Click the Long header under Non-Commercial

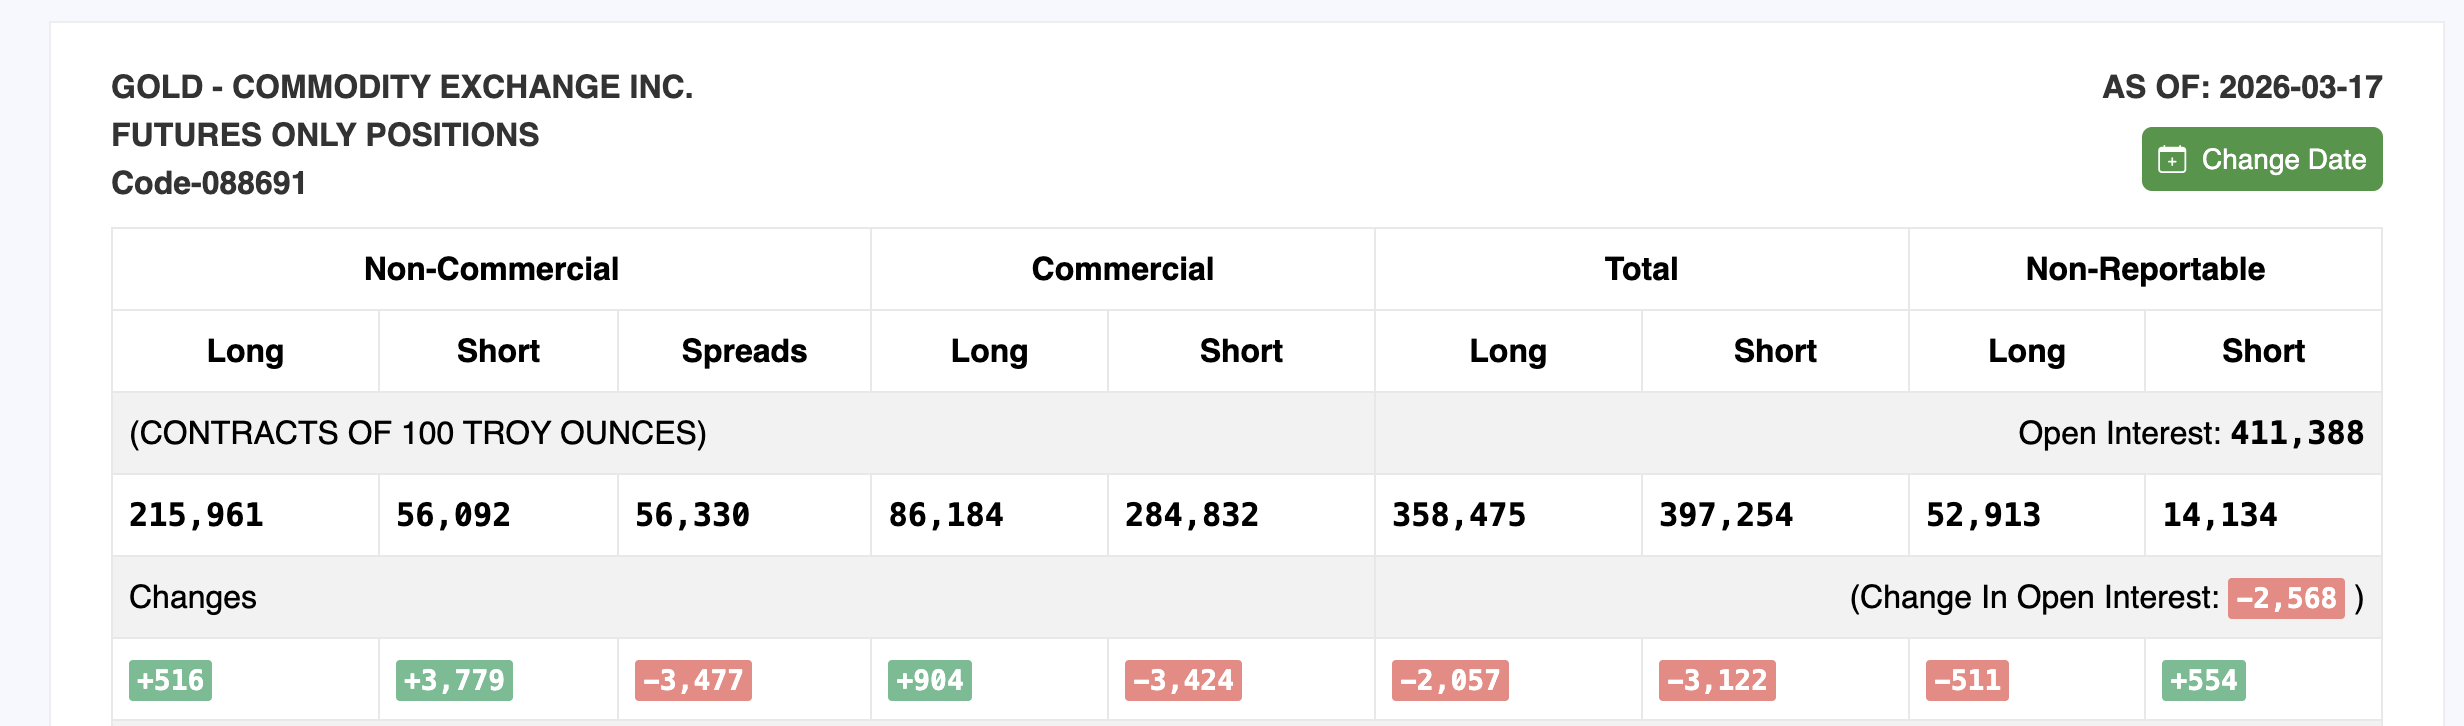click(x=244, y=351)
